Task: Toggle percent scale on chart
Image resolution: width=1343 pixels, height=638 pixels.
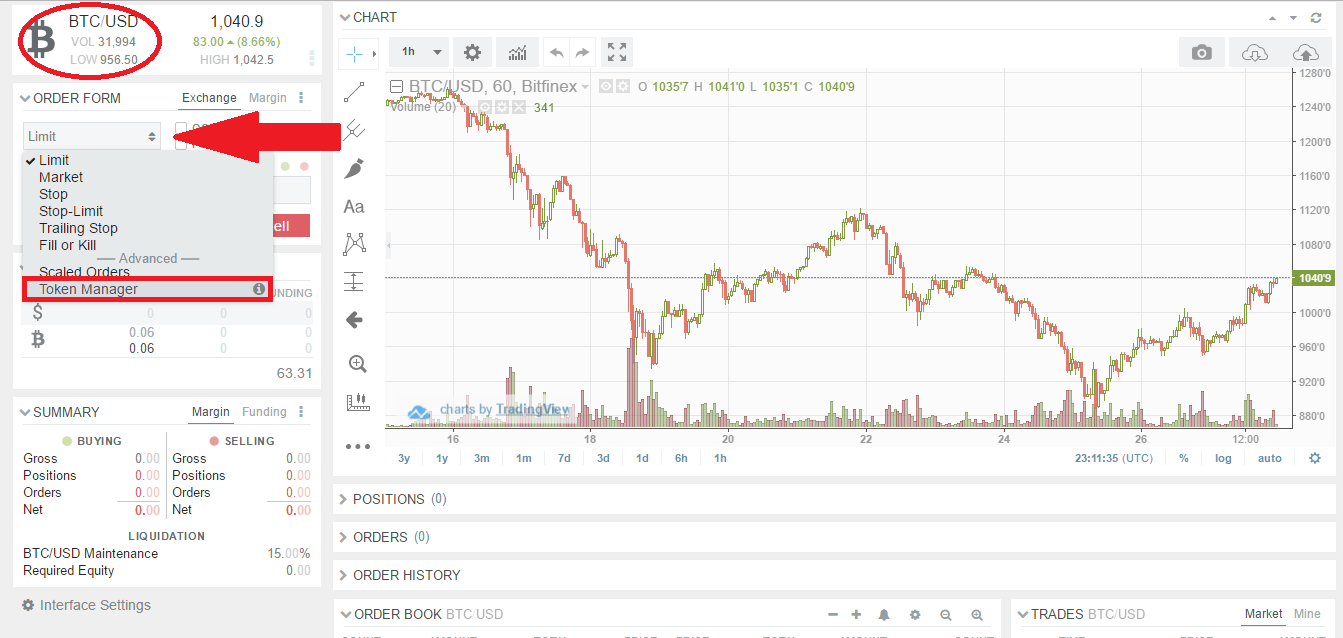Action: (x=1184, y=458)
